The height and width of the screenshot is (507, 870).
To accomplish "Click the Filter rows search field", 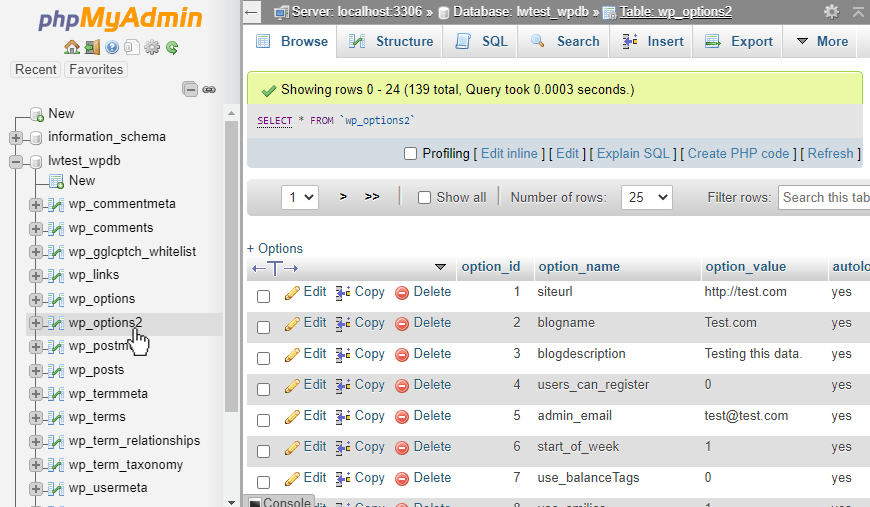I will [824, 197].
